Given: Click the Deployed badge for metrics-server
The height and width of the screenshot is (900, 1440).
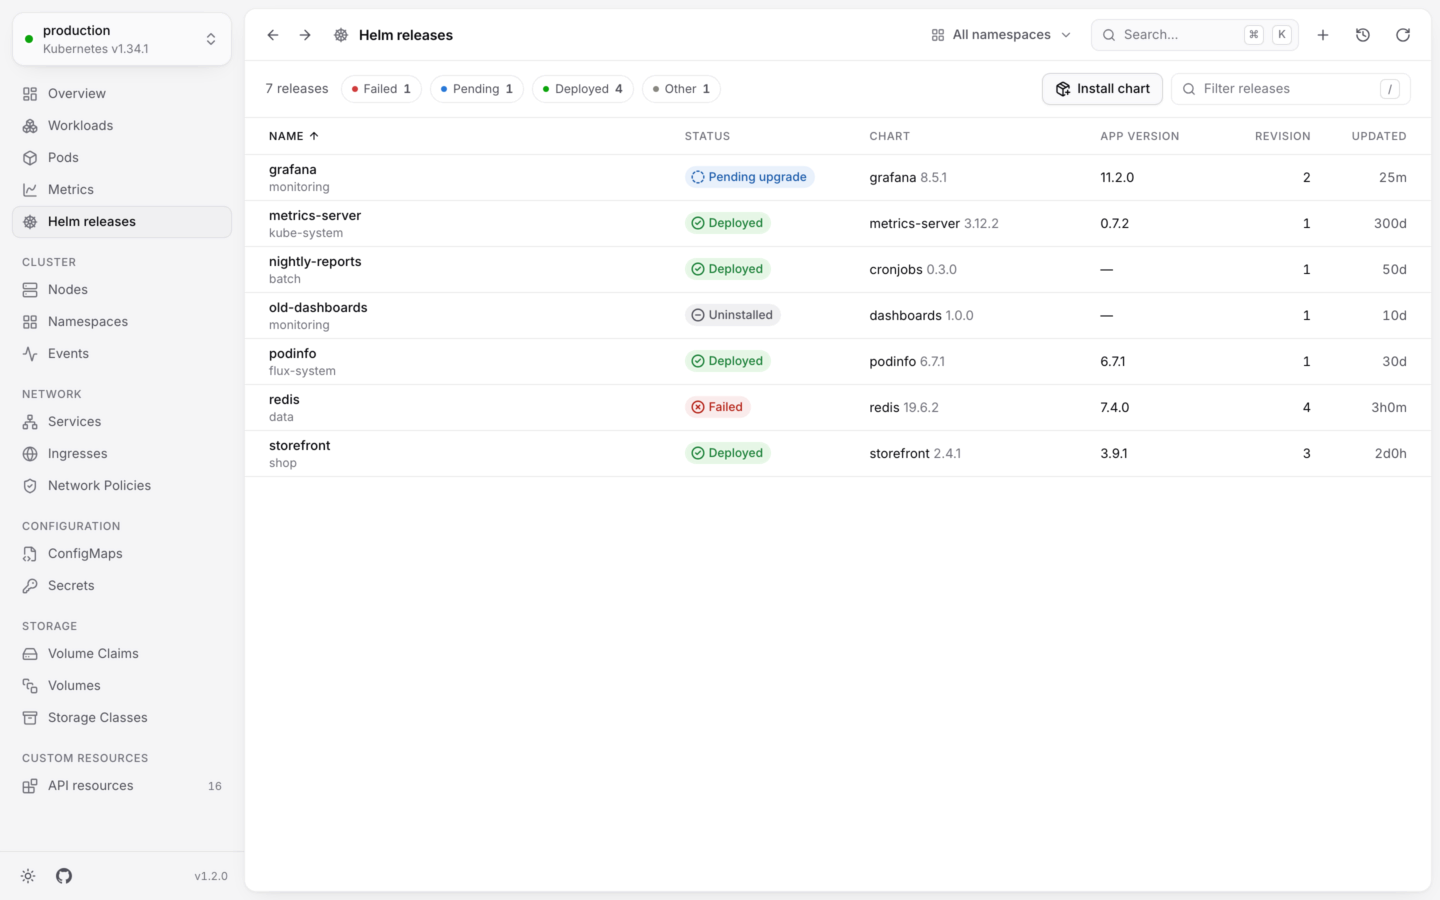Looking at the screenshot, I should (x=727, y=223).
